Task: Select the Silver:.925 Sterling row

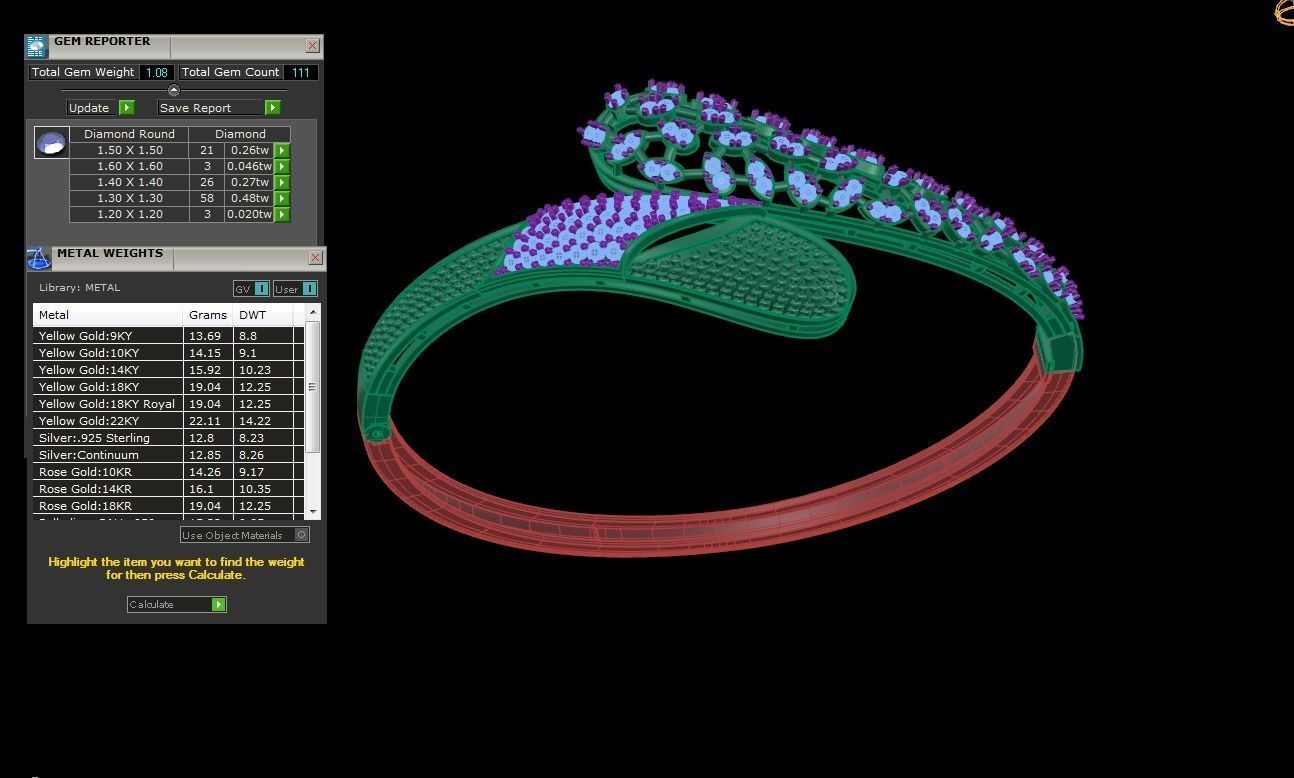Action: coord(168,438)
